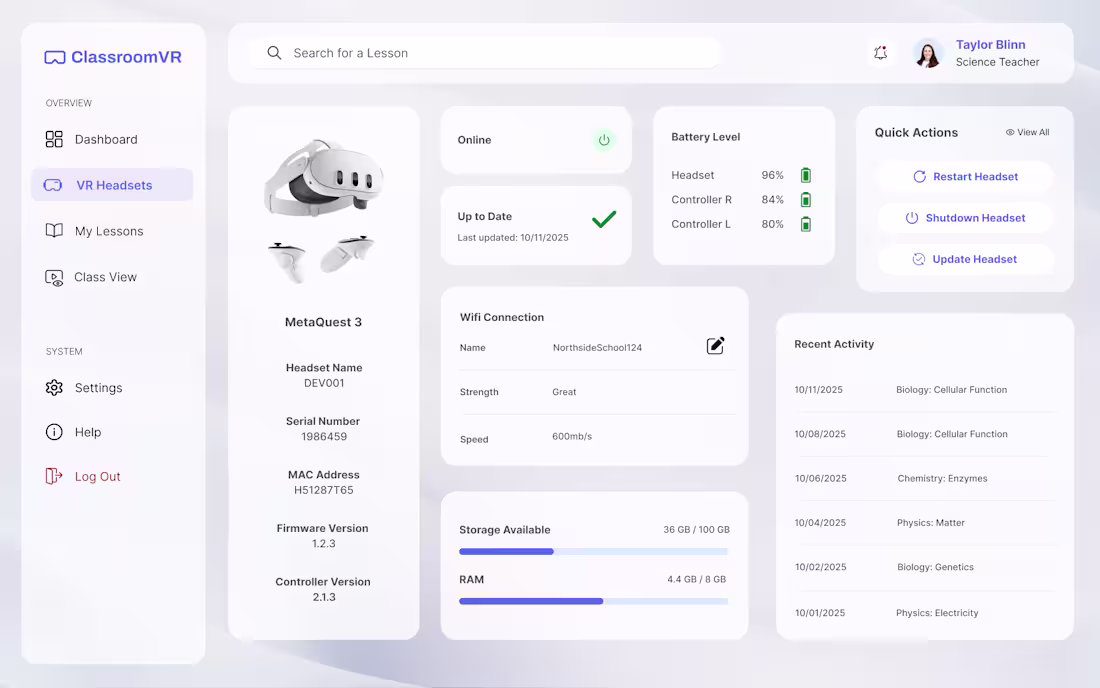Toggle the Online power button
Screen dimensions: 1100x688
(x=604, y=140)
